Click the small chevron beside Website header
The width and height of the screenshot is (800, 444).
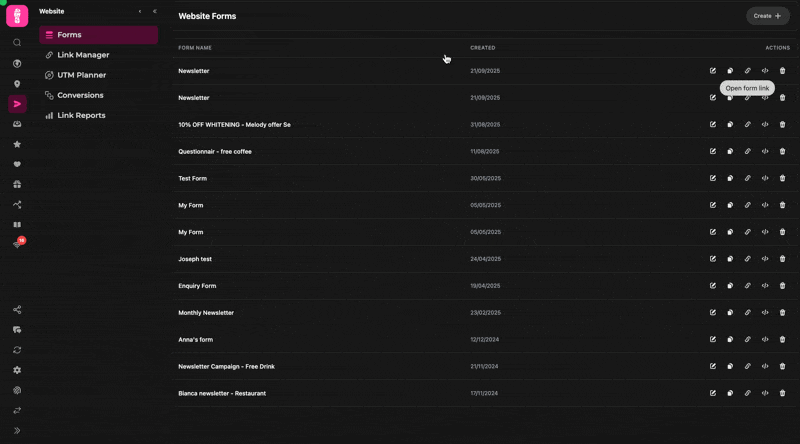(140, 11)
